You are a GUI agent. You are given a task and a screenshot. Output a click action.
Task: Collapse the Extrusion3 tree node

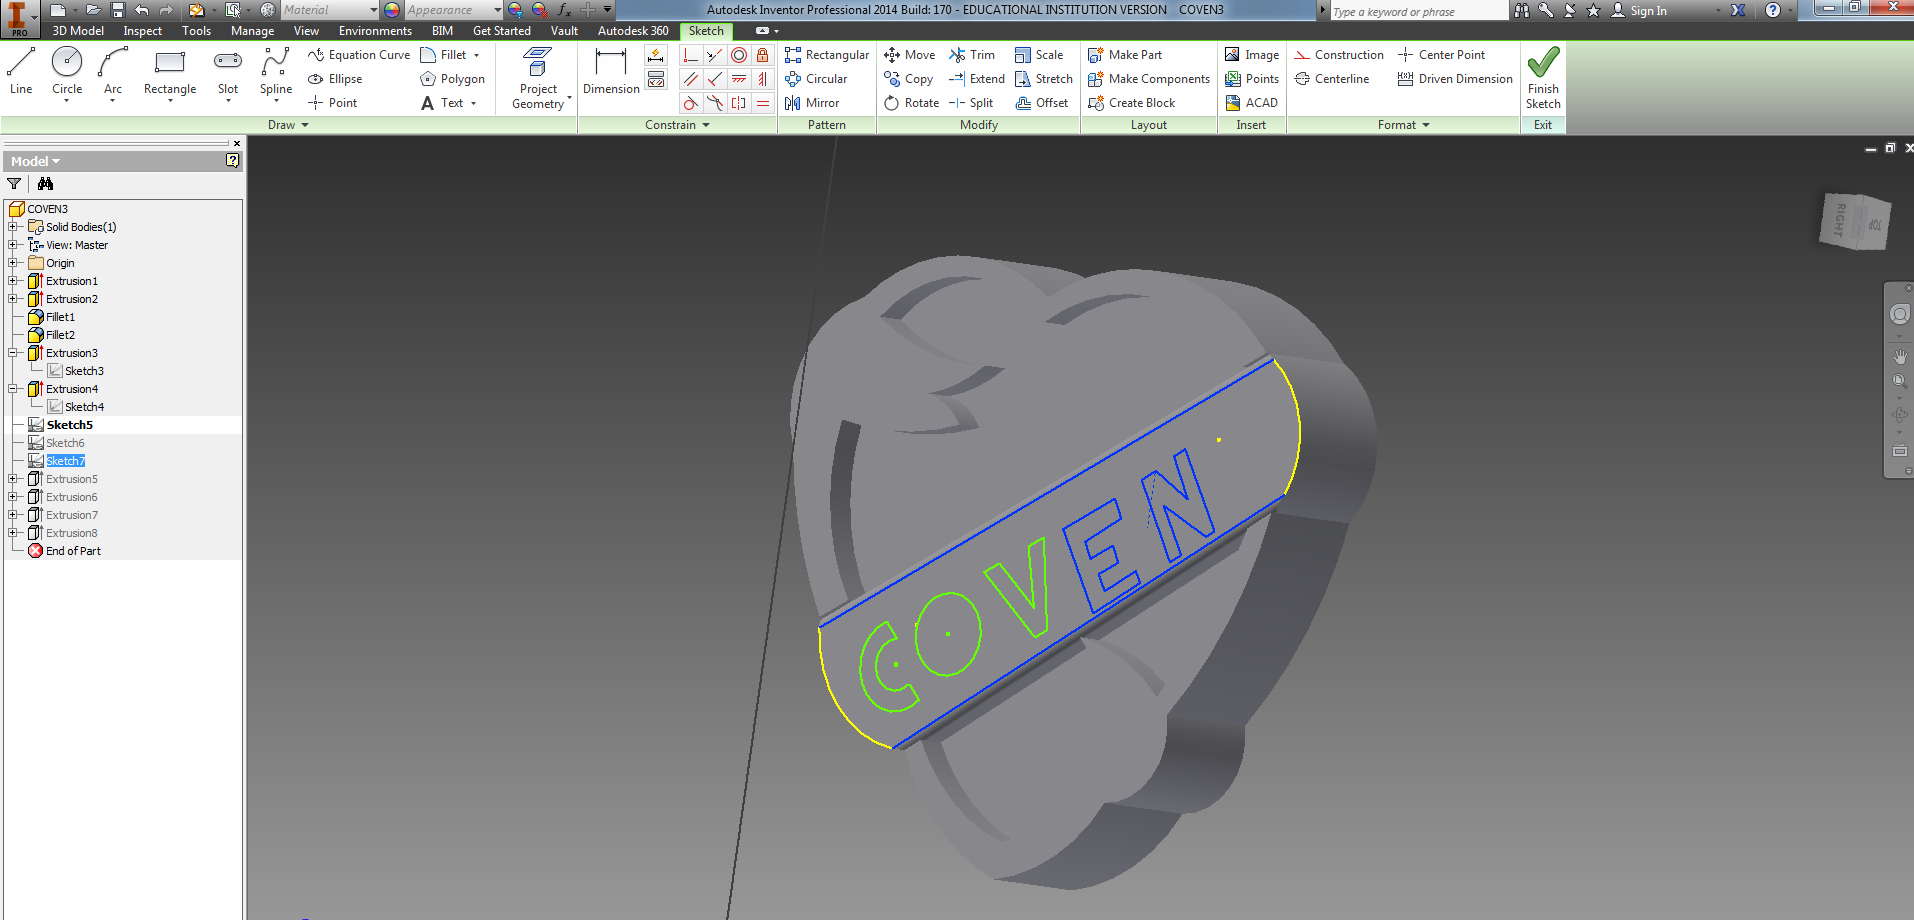[13, 353]
